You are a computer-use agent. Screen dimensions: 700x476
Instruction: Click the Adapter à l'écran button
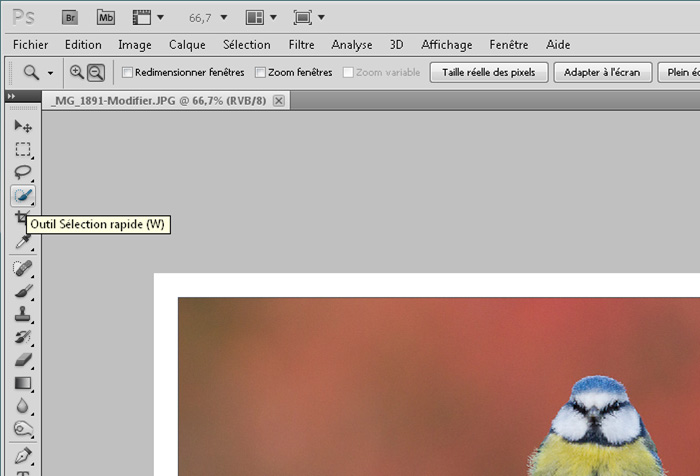click(602, 72)
